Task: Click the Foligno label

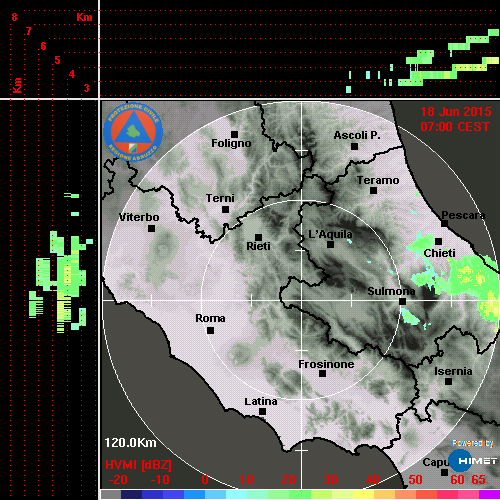Action: click(231, 144)
